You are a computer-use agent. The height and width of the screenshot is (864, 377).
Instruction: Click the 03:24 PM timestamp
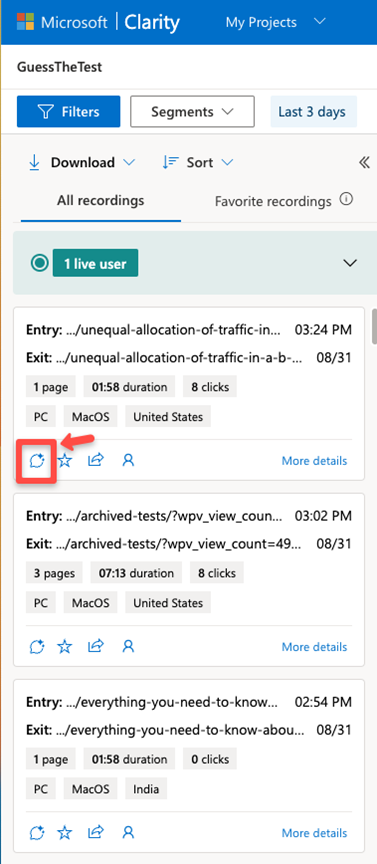click(323, 331)
